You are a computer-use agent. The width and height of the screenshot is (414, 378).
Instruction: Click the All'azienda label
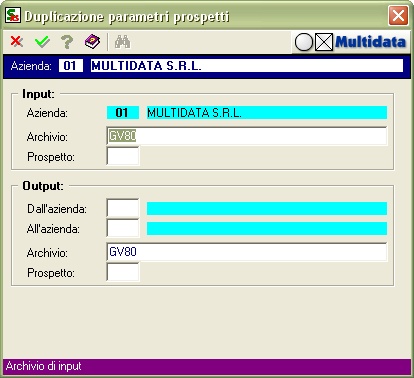pyautogui.click(x=53, y=229)
